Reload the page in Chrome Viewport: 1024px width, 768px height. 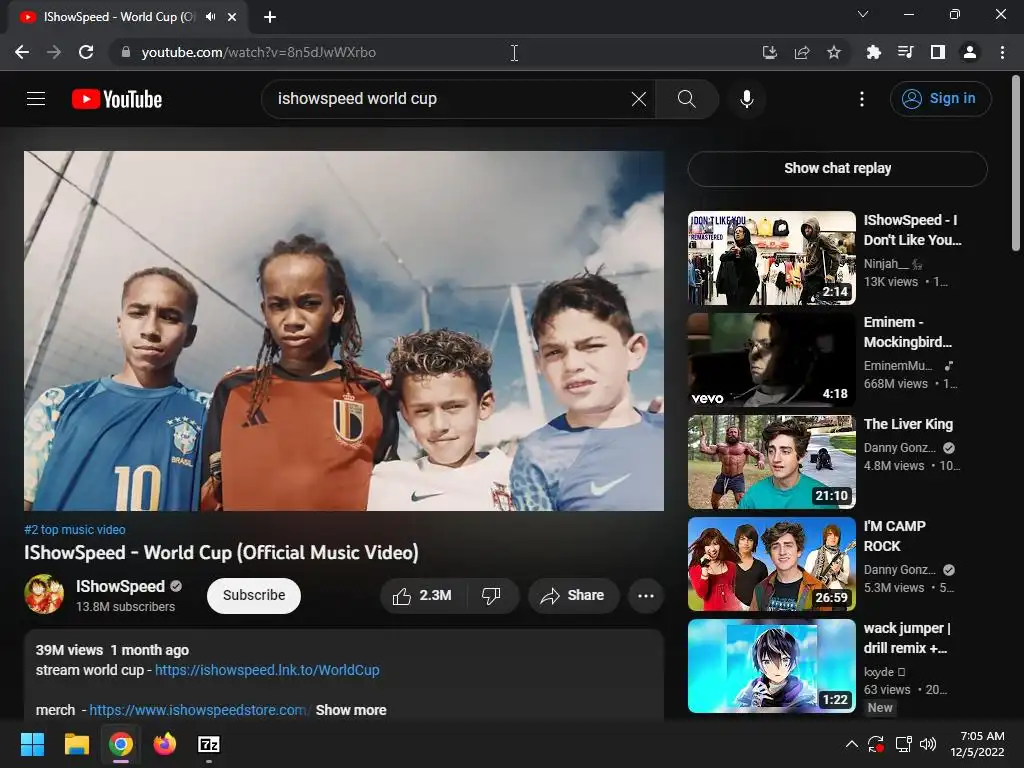86,52
